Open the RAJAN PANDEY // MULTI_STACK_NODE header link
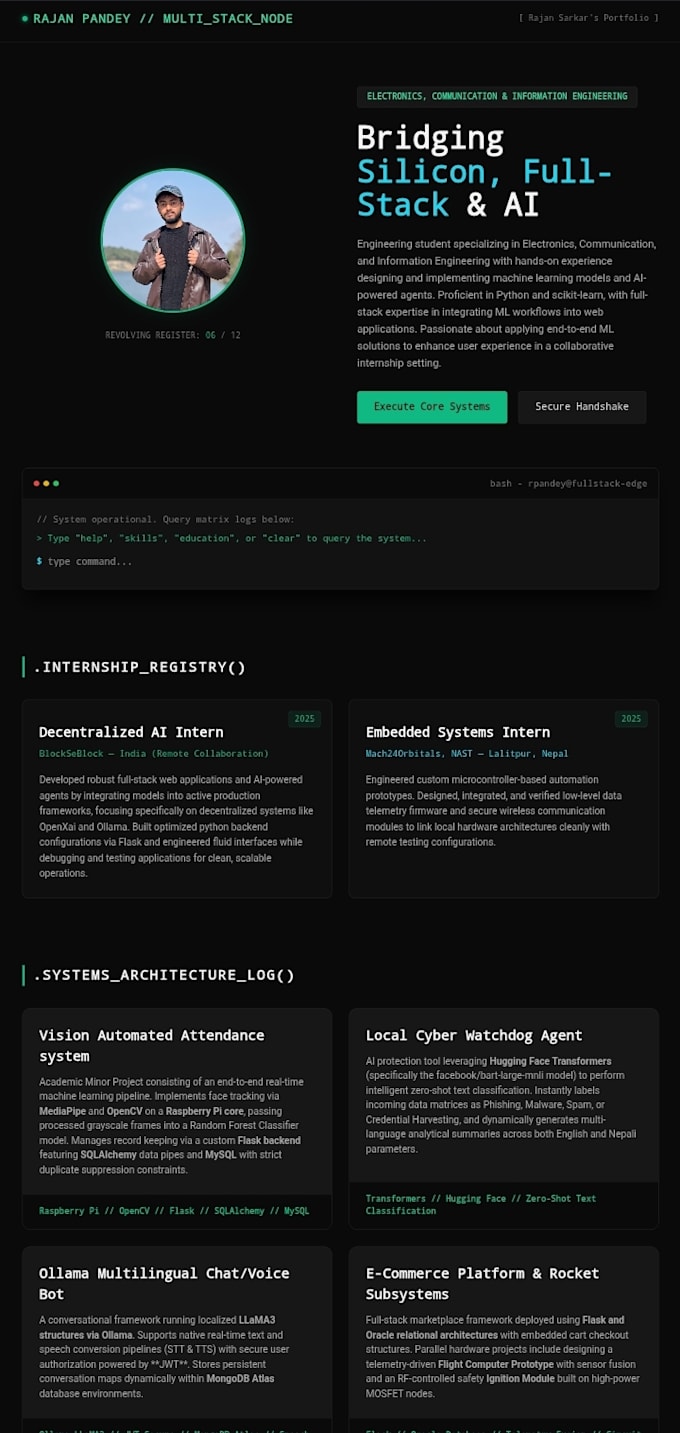The width and height of the screenshot is (680, 1433). coord(163,19)
